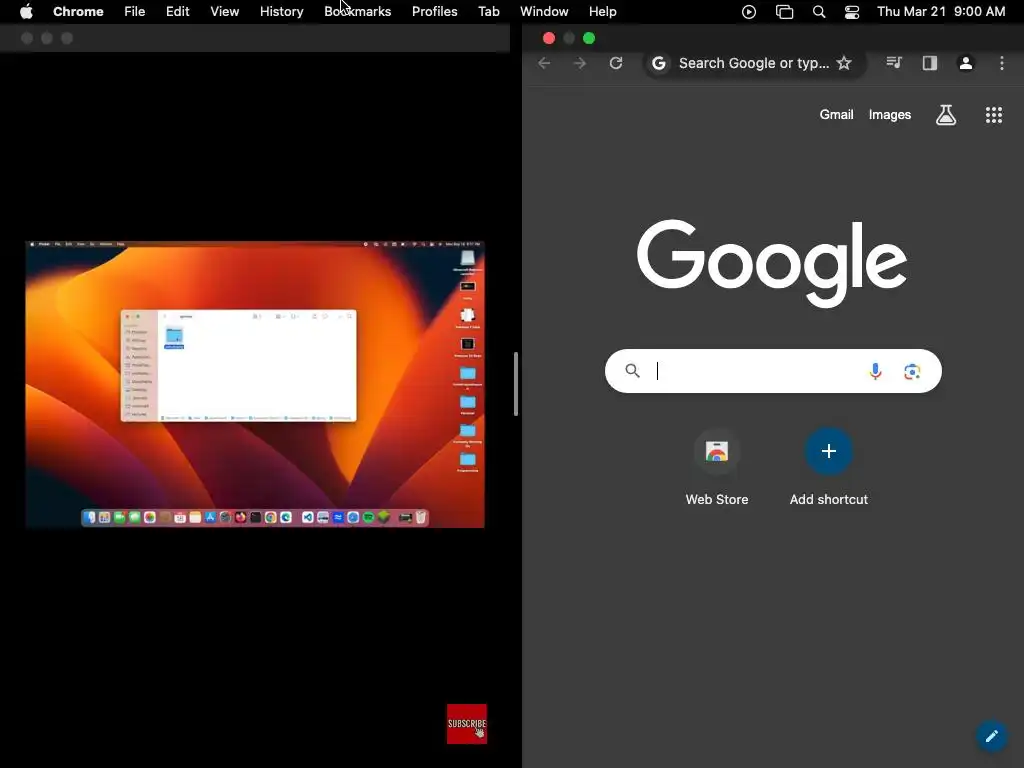Start voice search with the microphone
The height and width of the screenshot is (768, 1024).
[x=875, y=371]
